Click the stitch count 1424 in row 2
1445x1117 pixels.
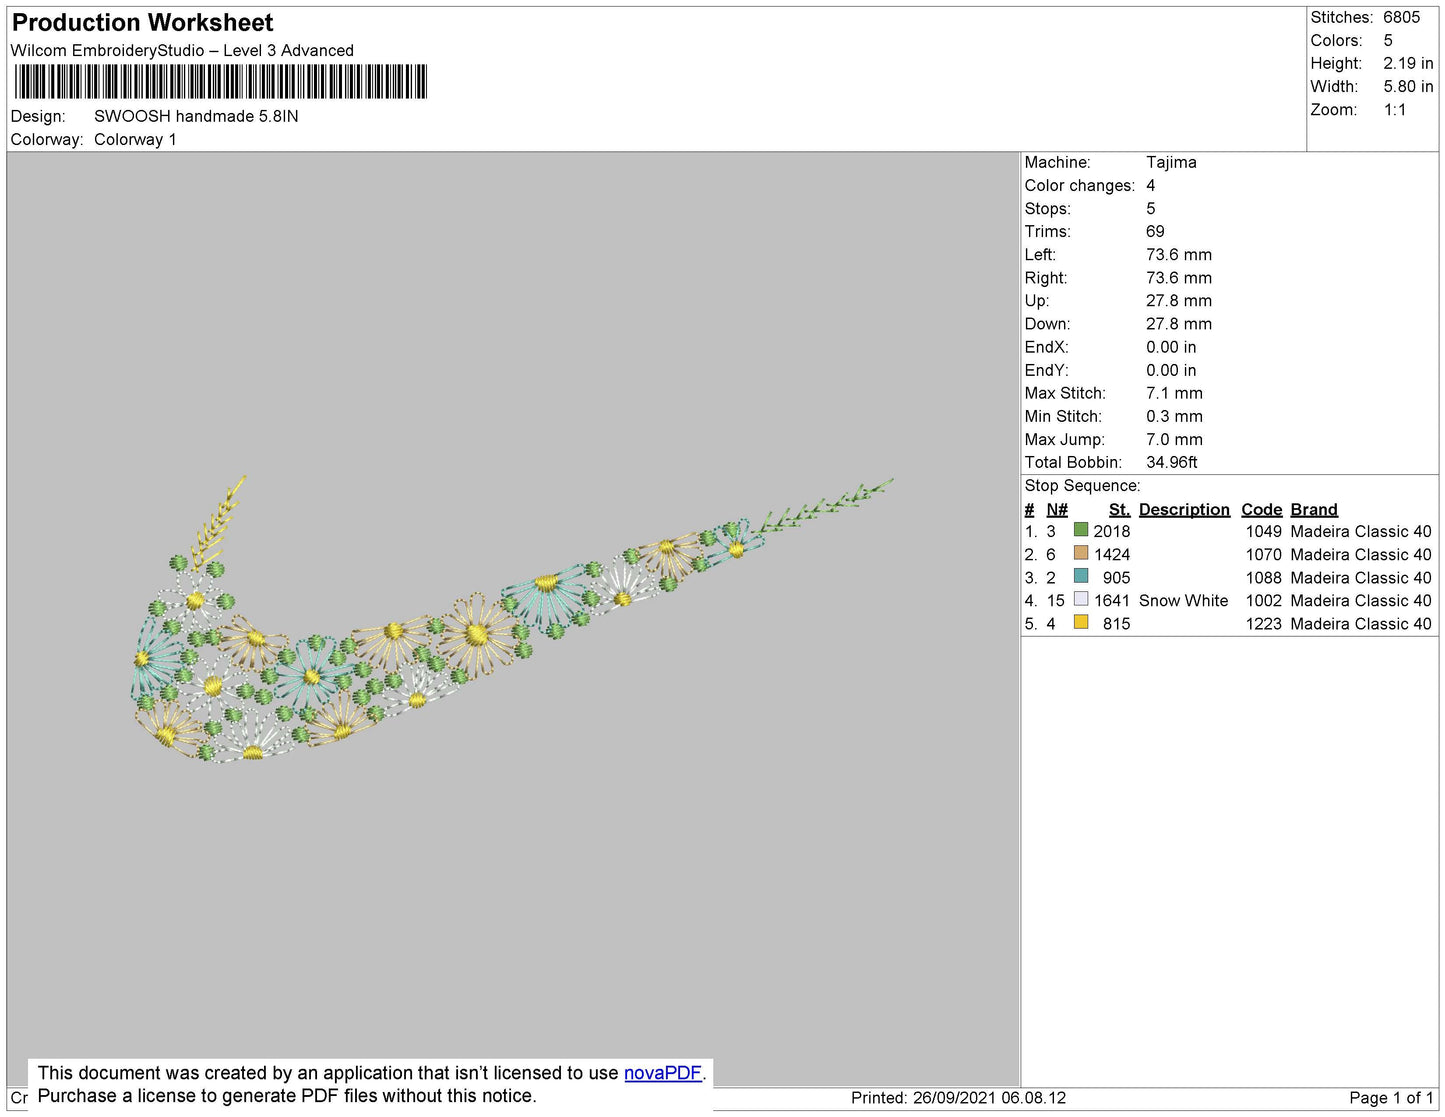coord(1112,554)
